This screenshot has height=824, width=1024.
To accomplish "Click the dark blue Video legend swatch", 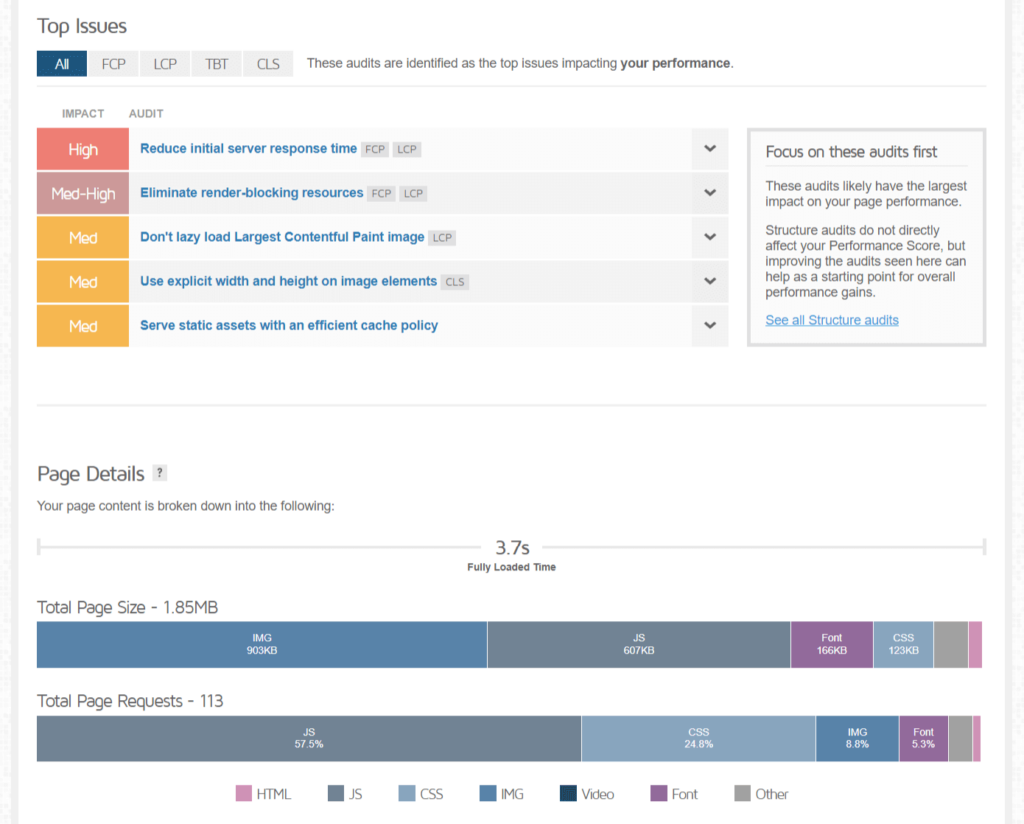I will tap(568, 794).
